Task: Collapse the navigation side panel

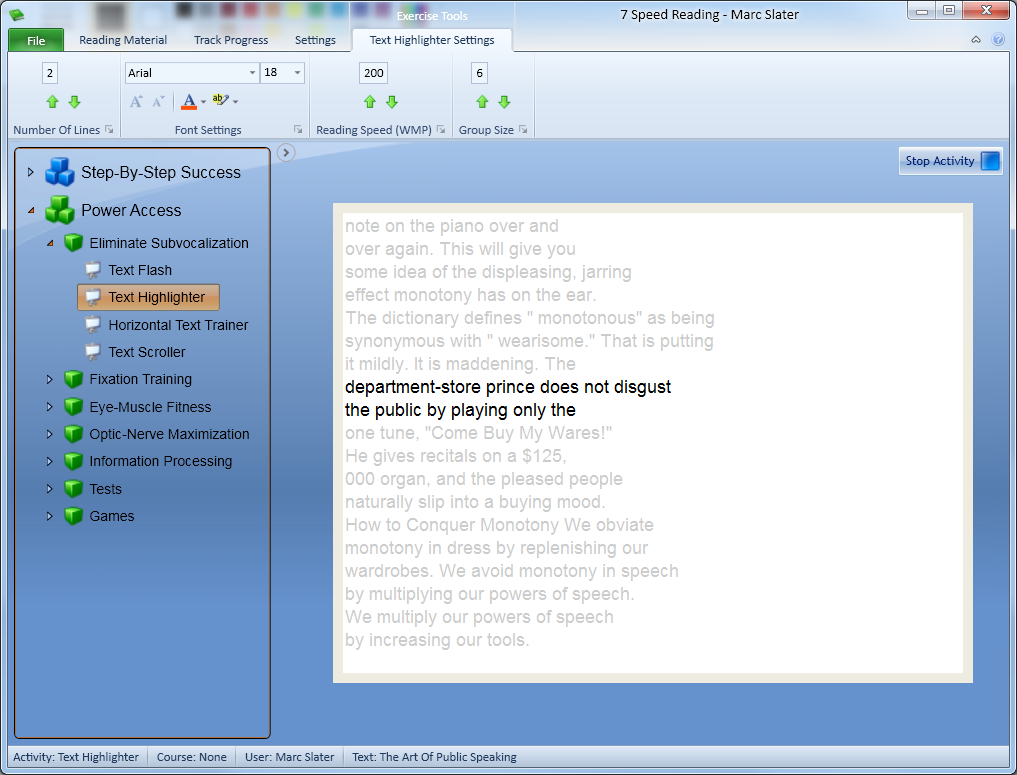Action: (x=286, y=152)
